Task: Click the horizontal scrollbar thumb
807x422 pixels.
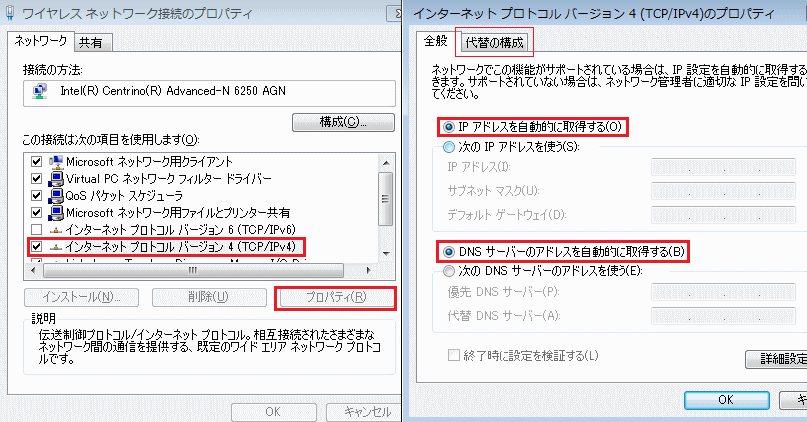Action: point(193,270)
